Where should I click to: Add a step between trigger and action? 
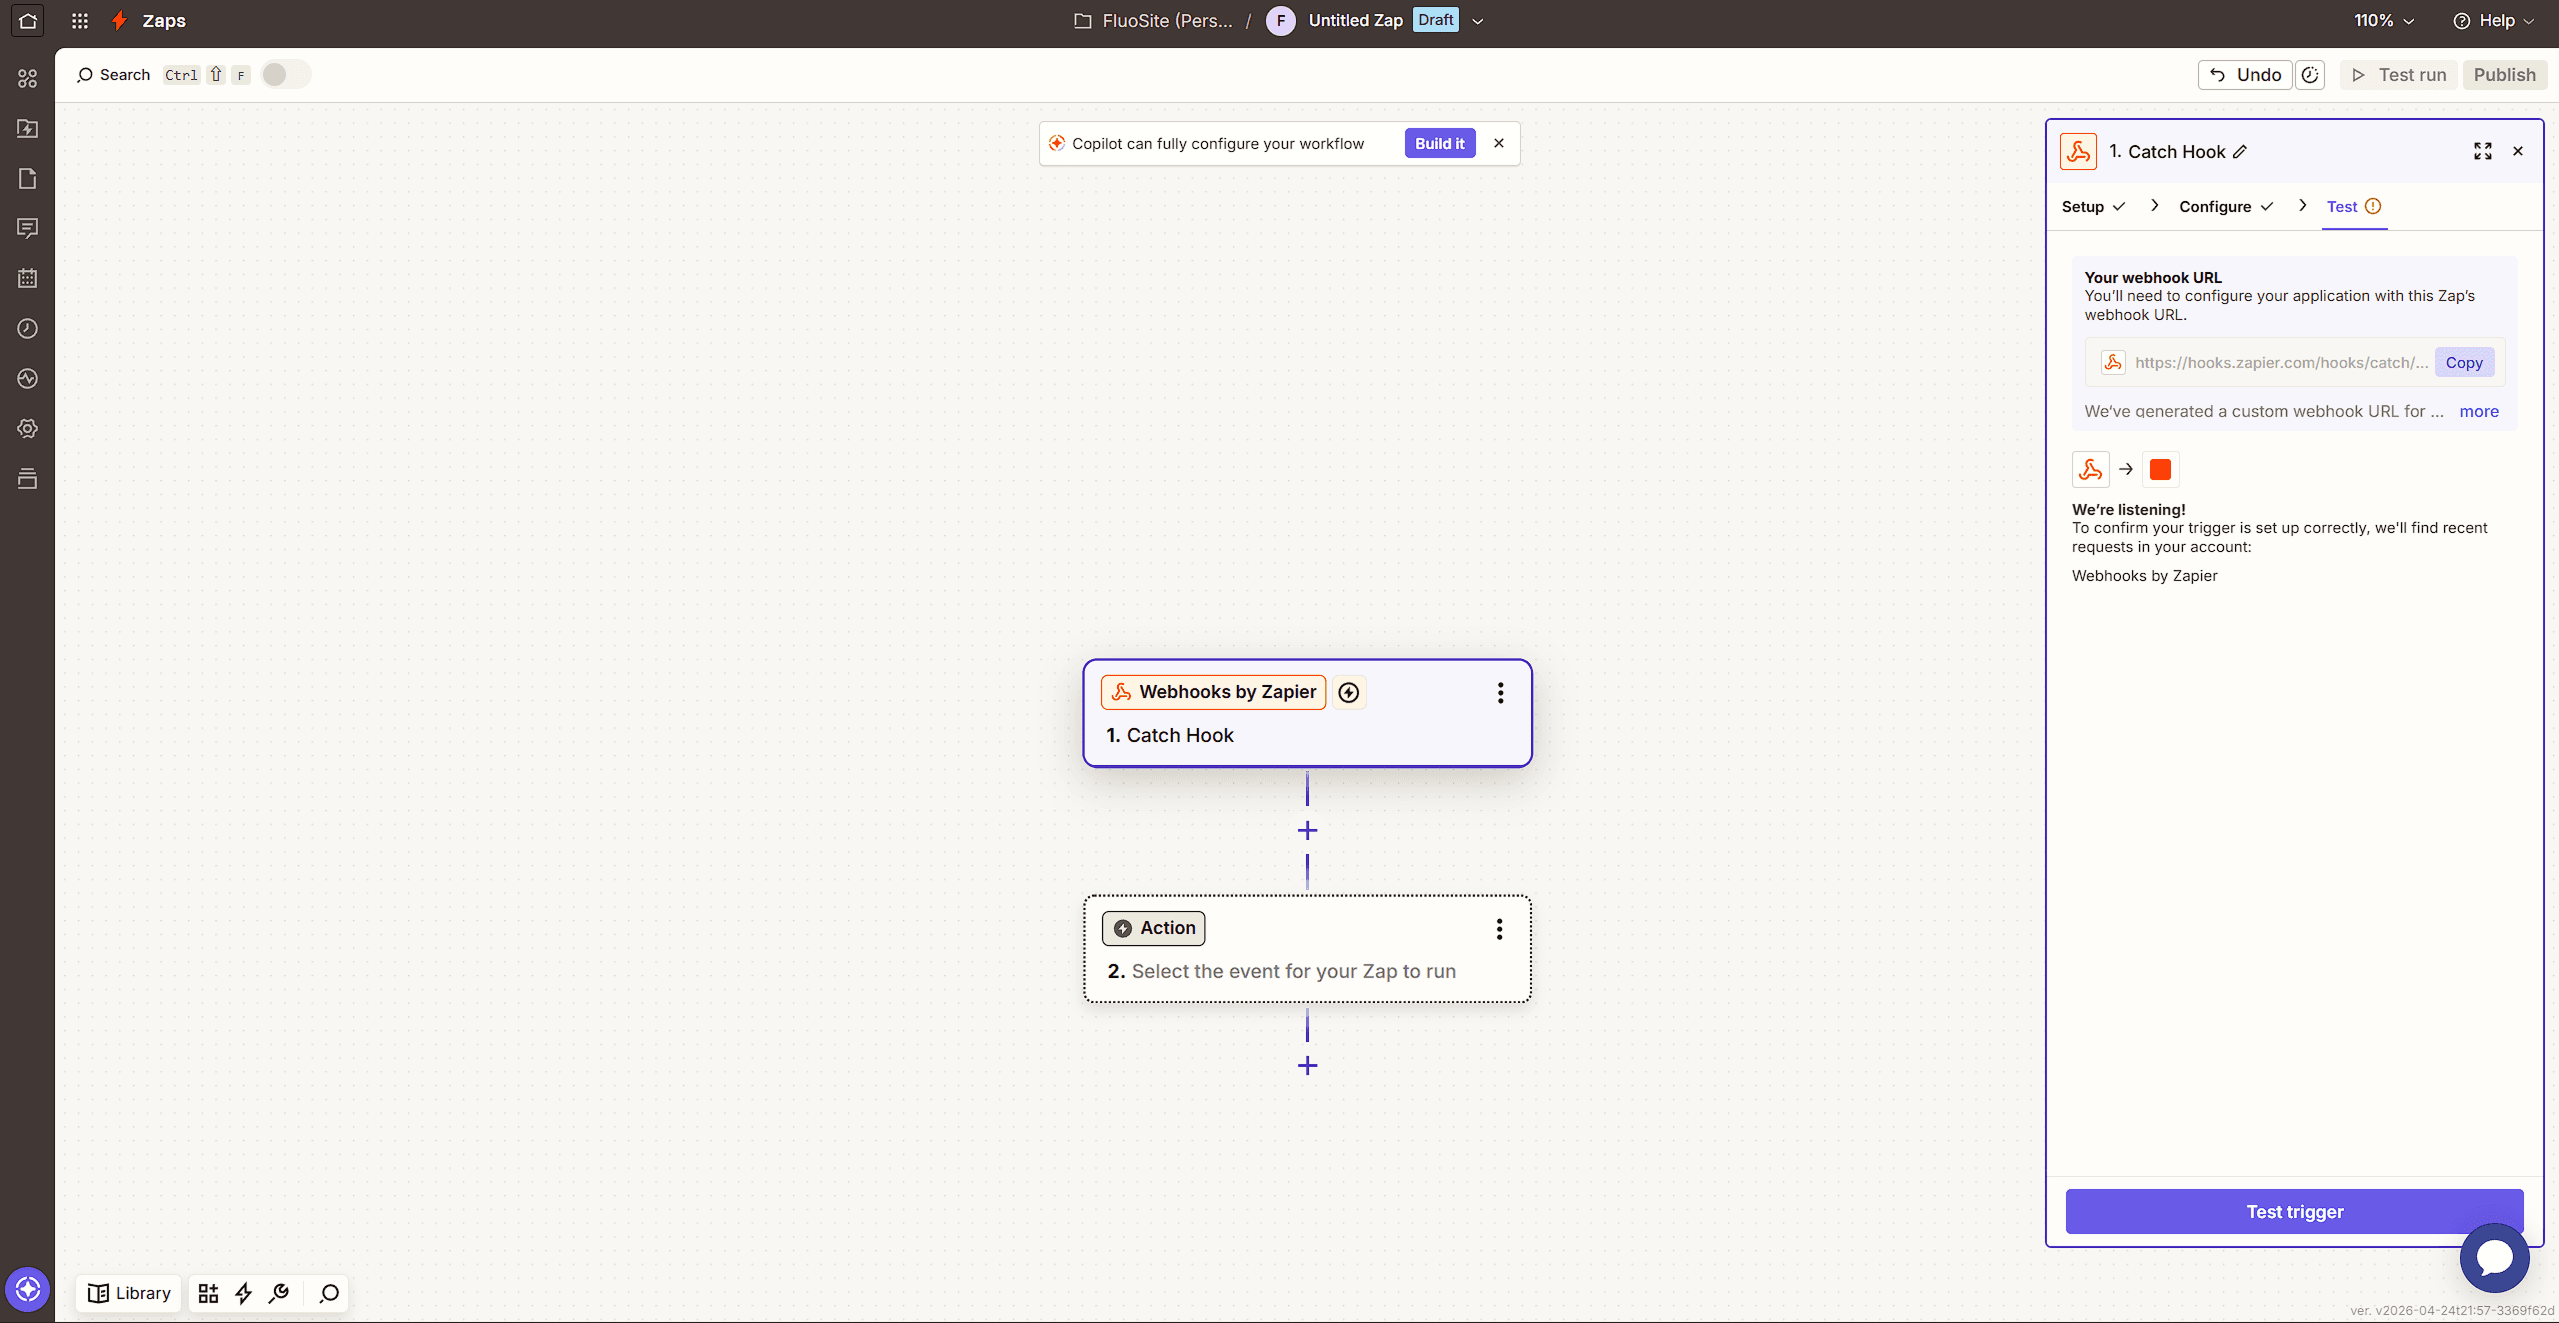(1307, 830)
